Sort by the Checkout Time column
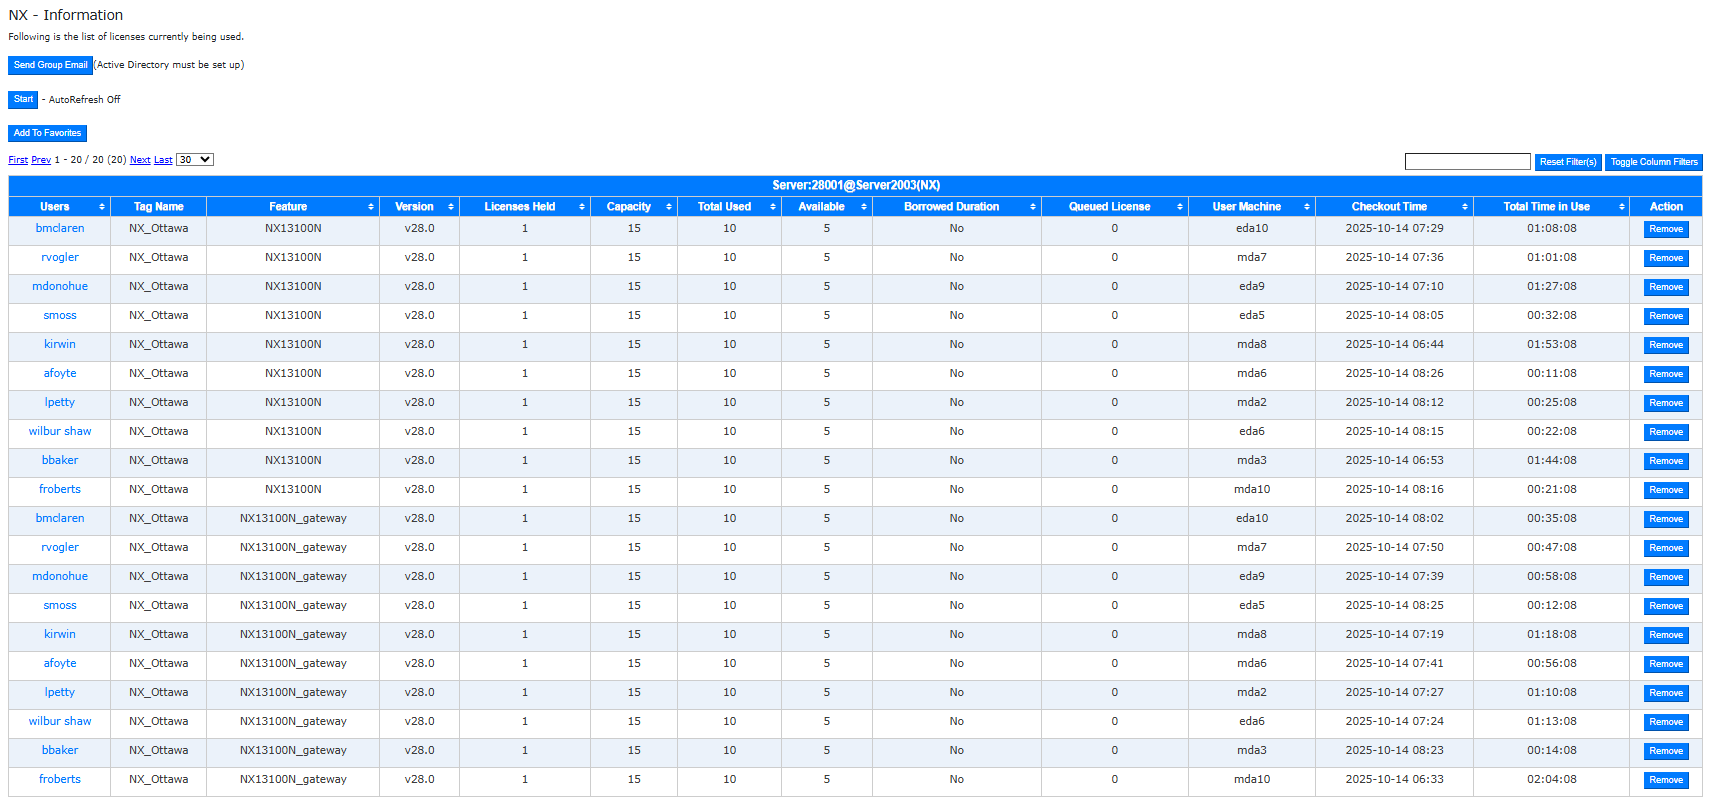The image size is (1717, 800). (x=1394, y=207)
